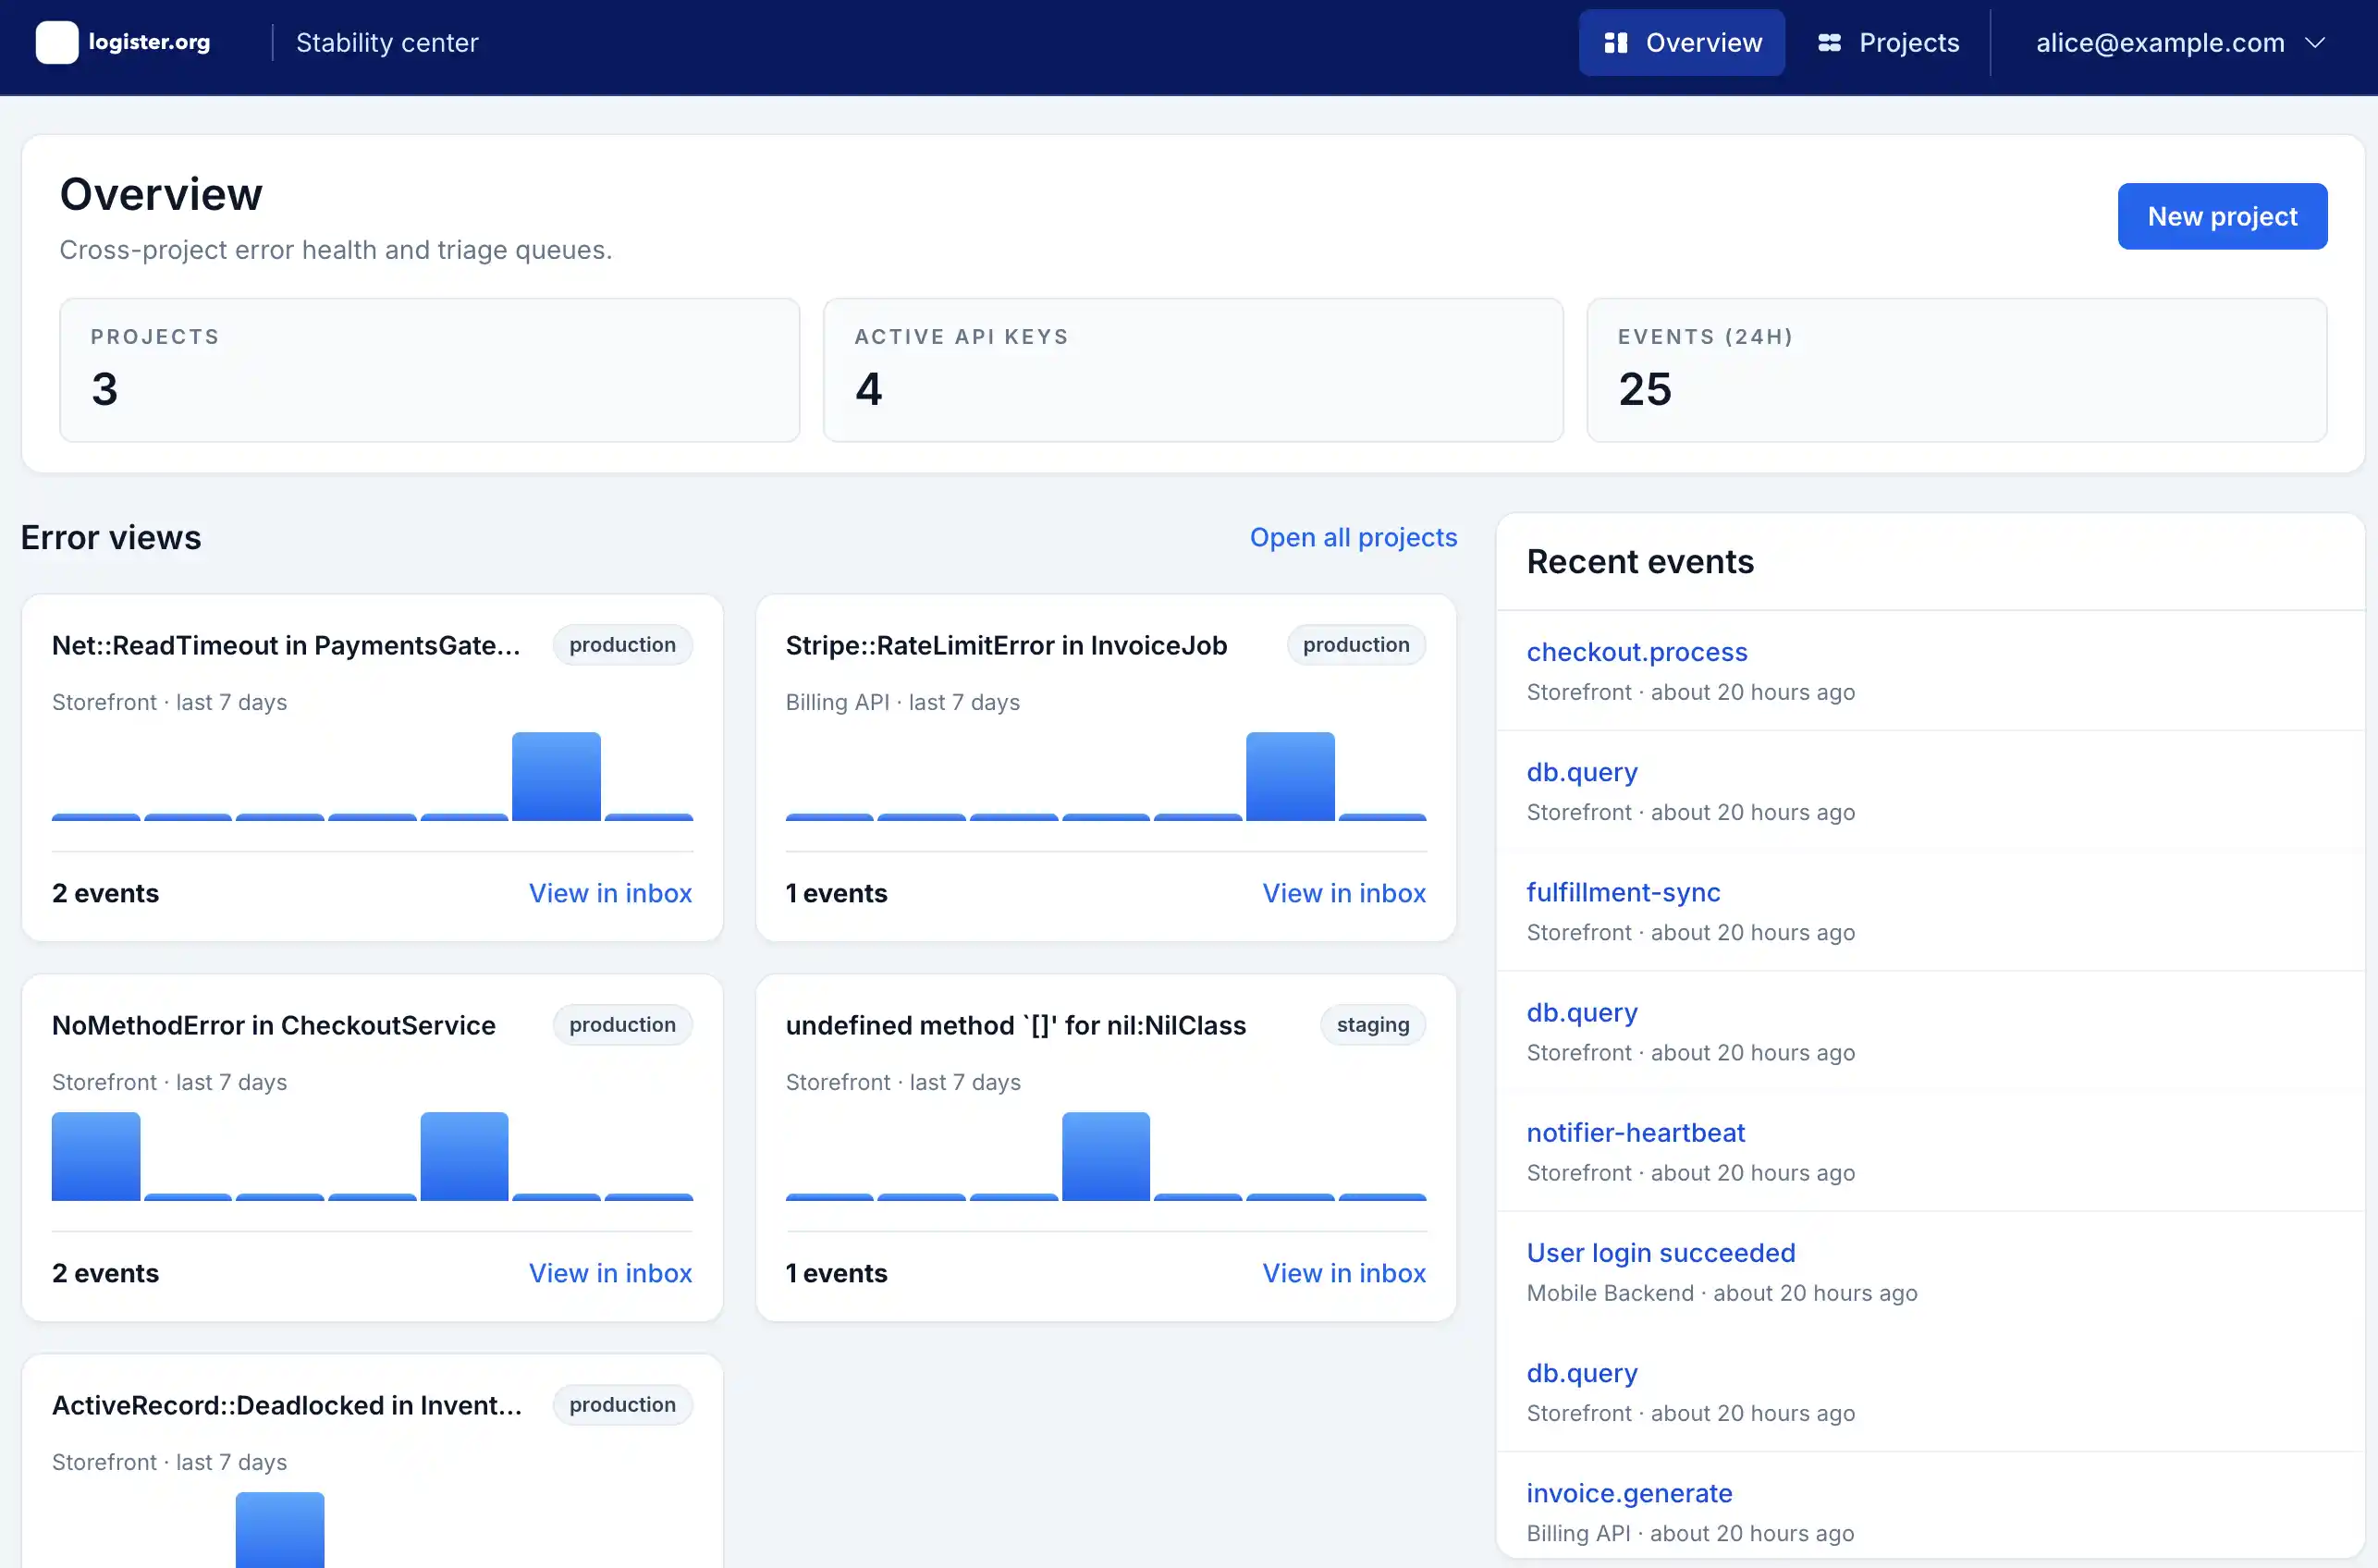The image size is (2378, 1568).
Task: View Net::ReadTimeout errors in inbox
Action: tap(610, 893)
